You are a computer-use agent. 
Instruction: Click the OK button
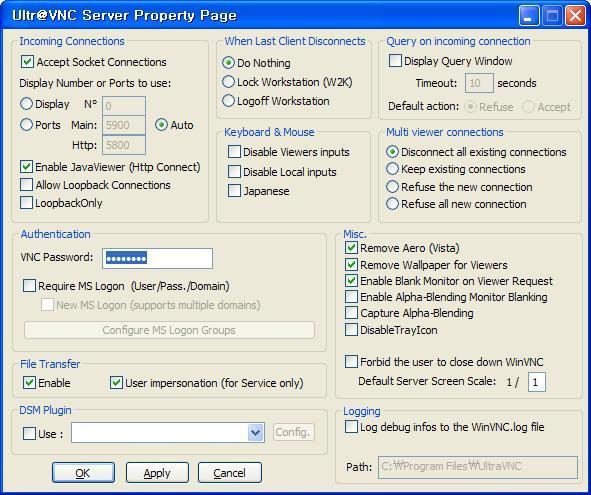83,473
